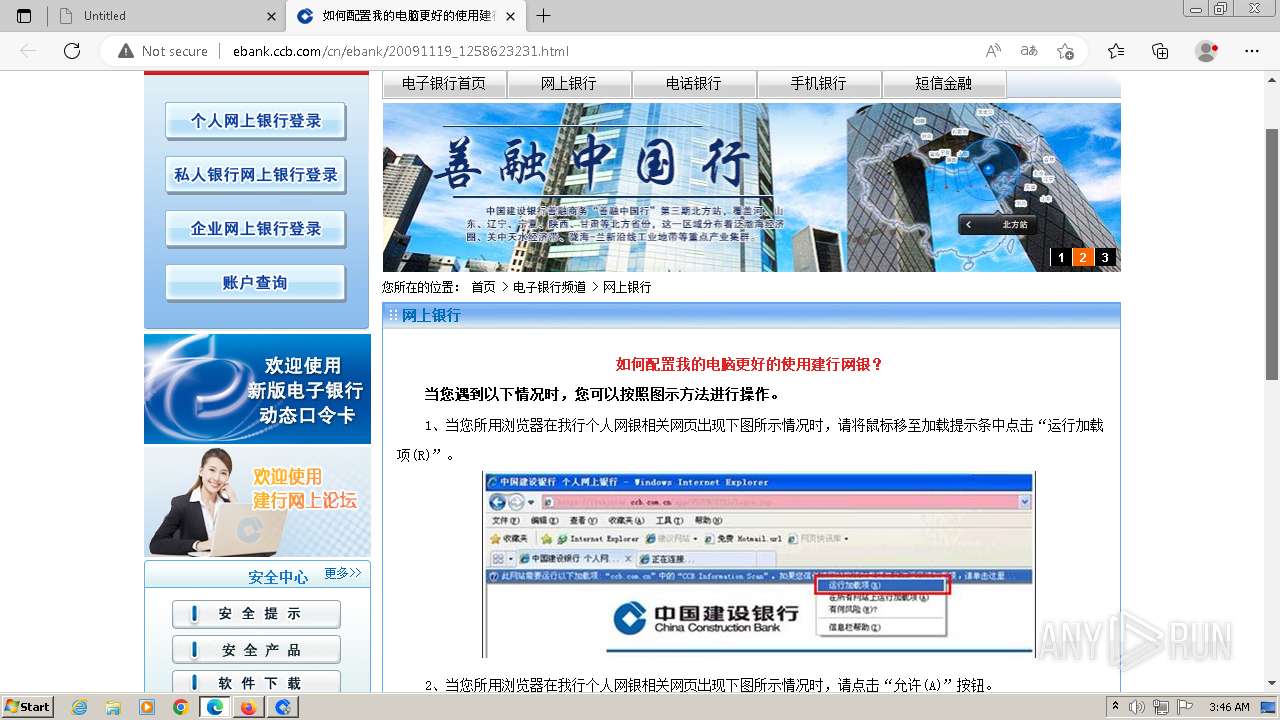The image size is (1280, 720).
Task: Click 个人网上银行登录 button
Action: point(256,121)
